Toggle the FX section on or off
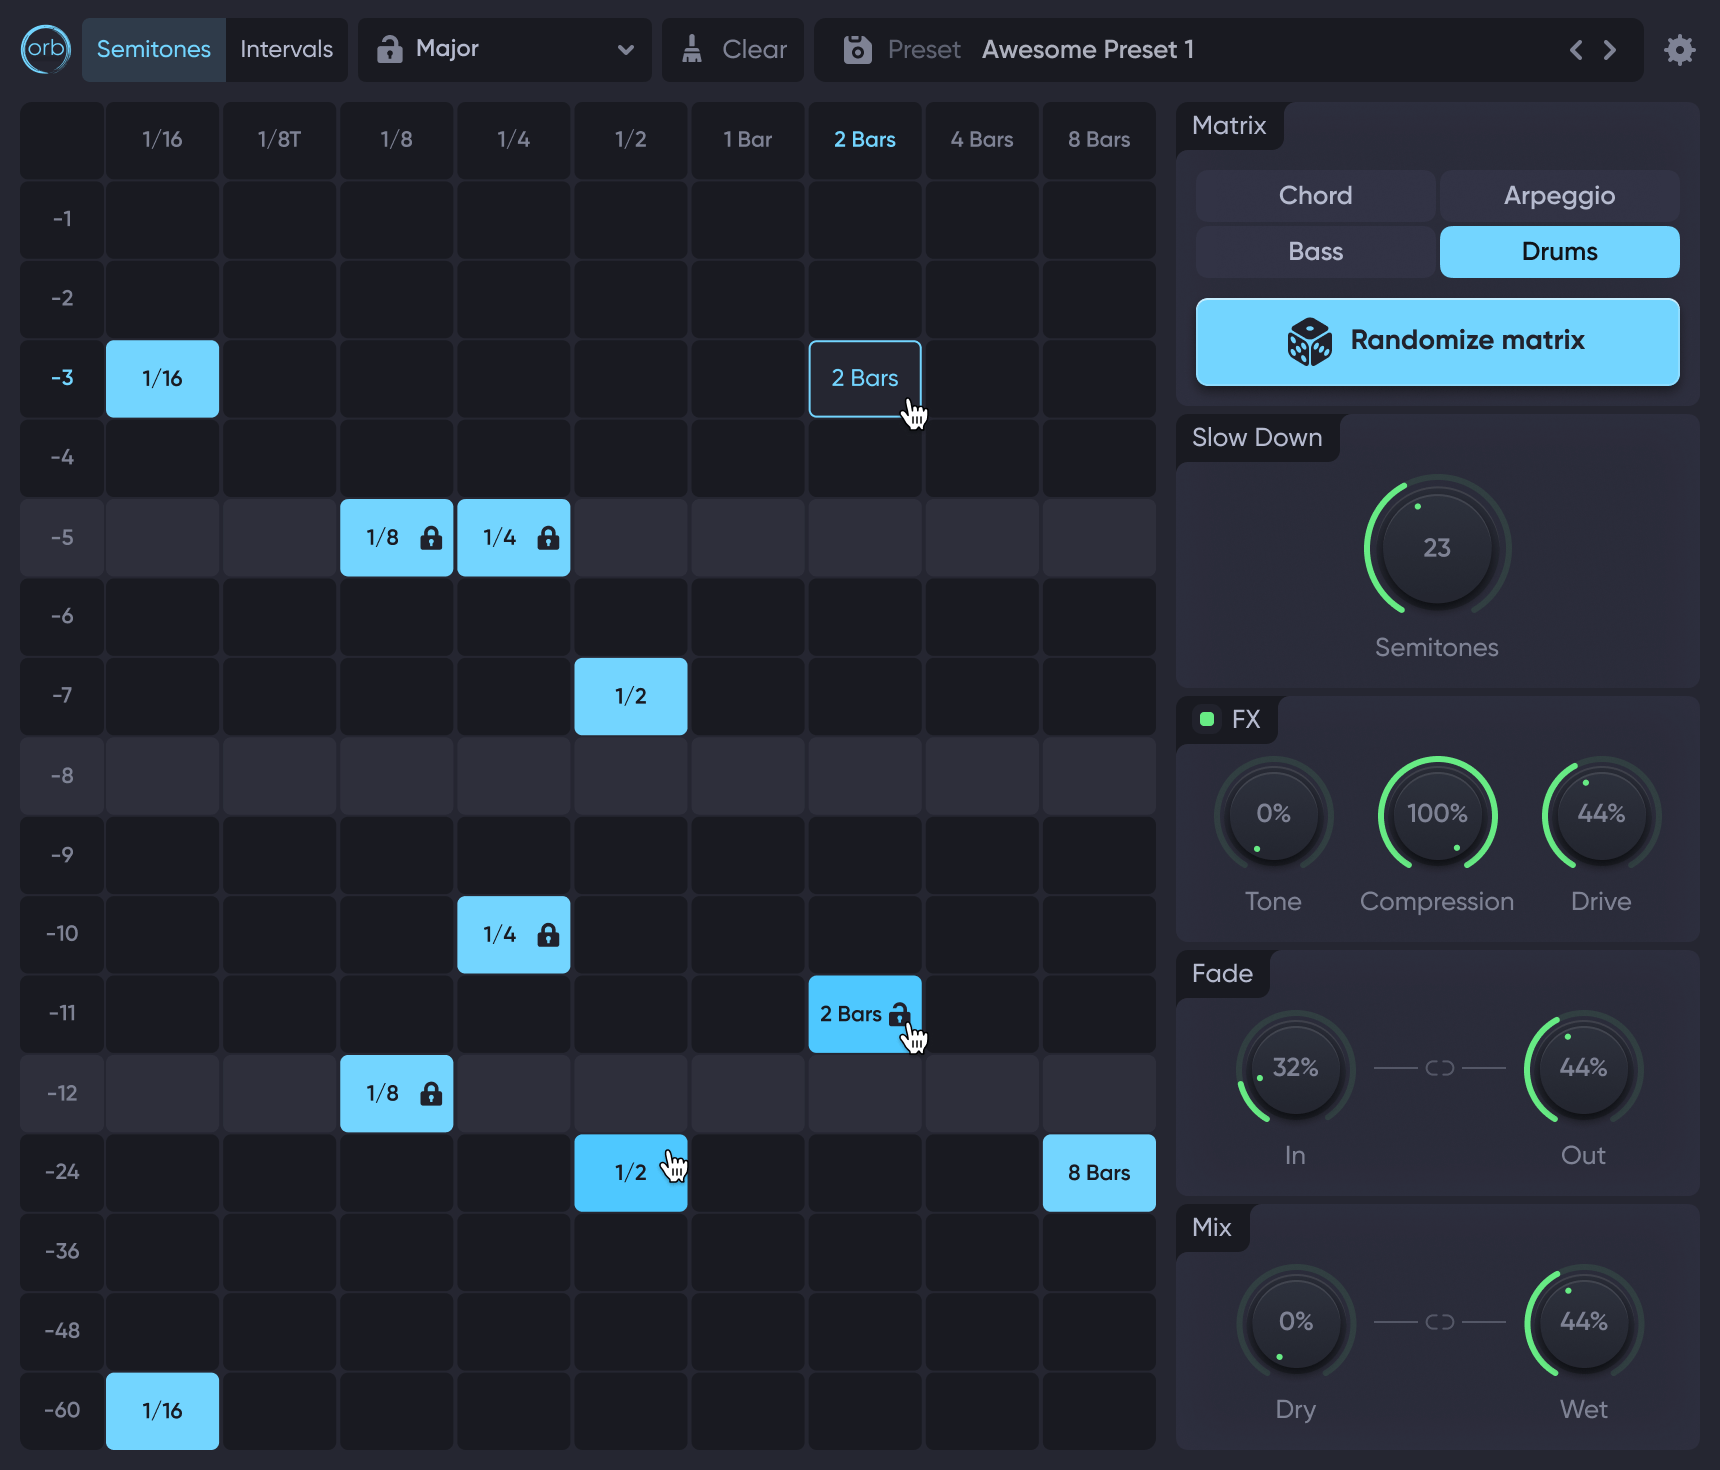1720x1470 pixels. (x=1206, y=718)
